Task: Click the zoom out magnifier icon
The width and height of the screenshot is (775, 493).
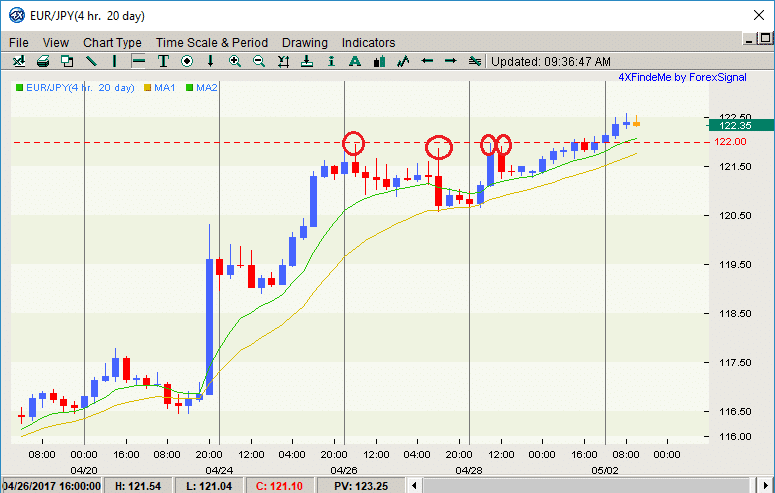Action: pos(259,61)
